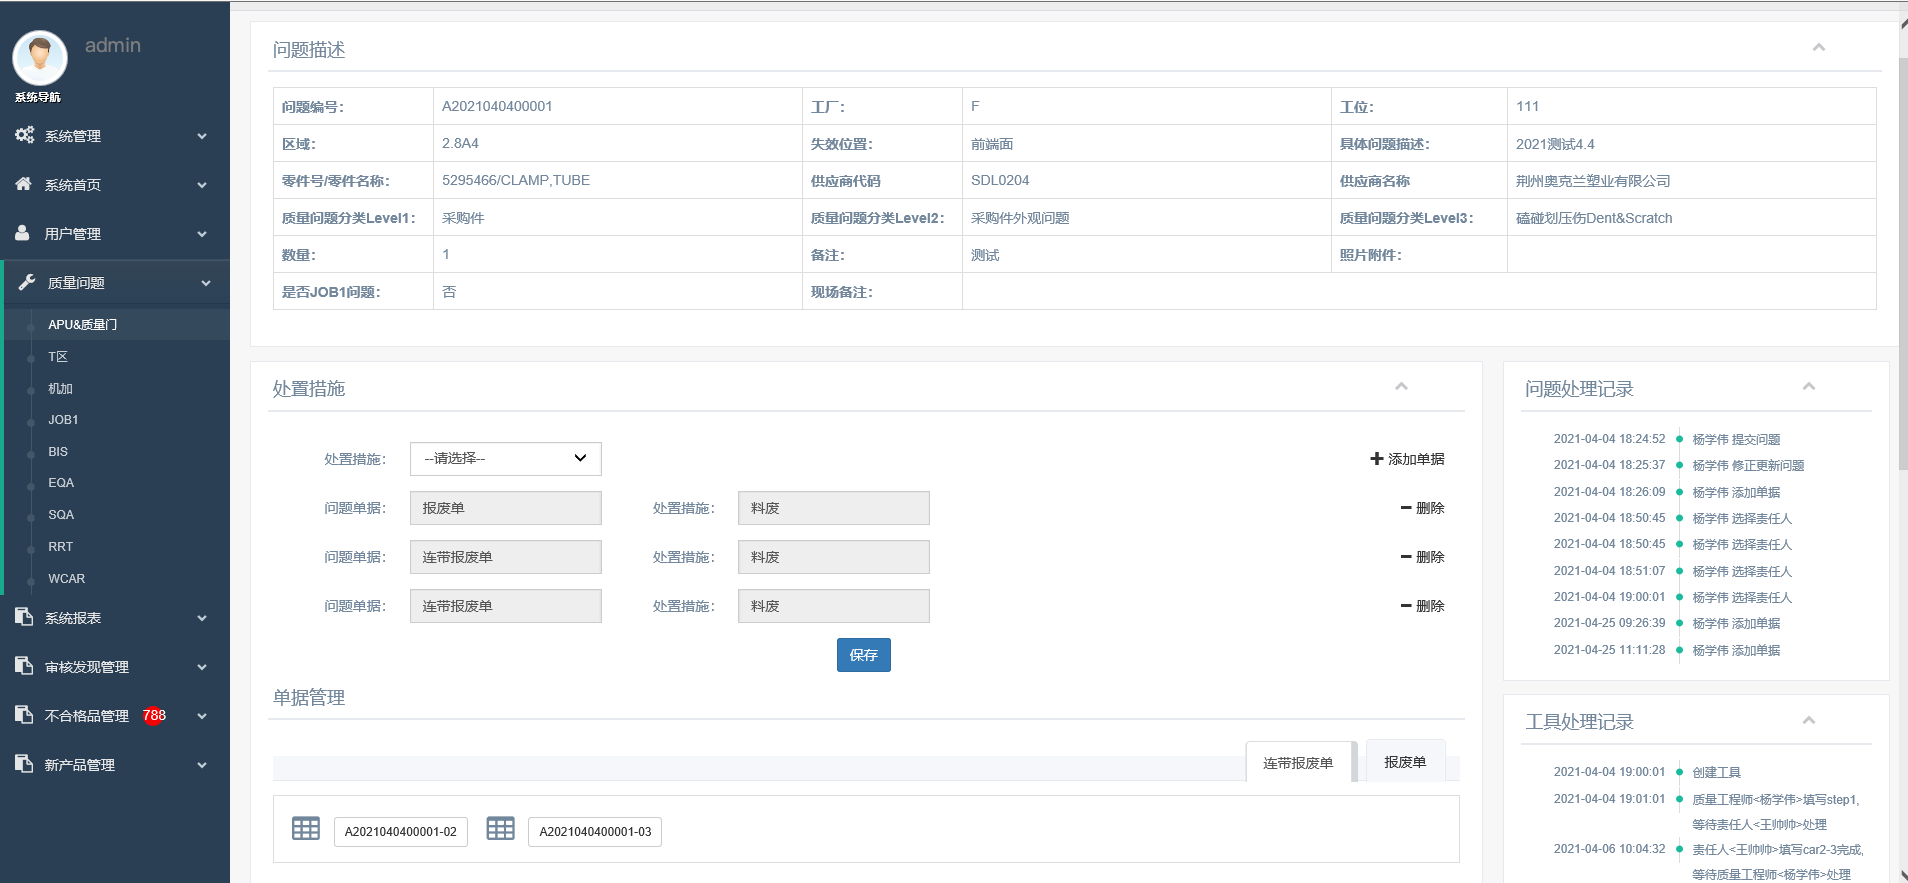Click the page vertical scrollbar
The height and width of the screenshot is (883, 1908).
[1902, 264]
